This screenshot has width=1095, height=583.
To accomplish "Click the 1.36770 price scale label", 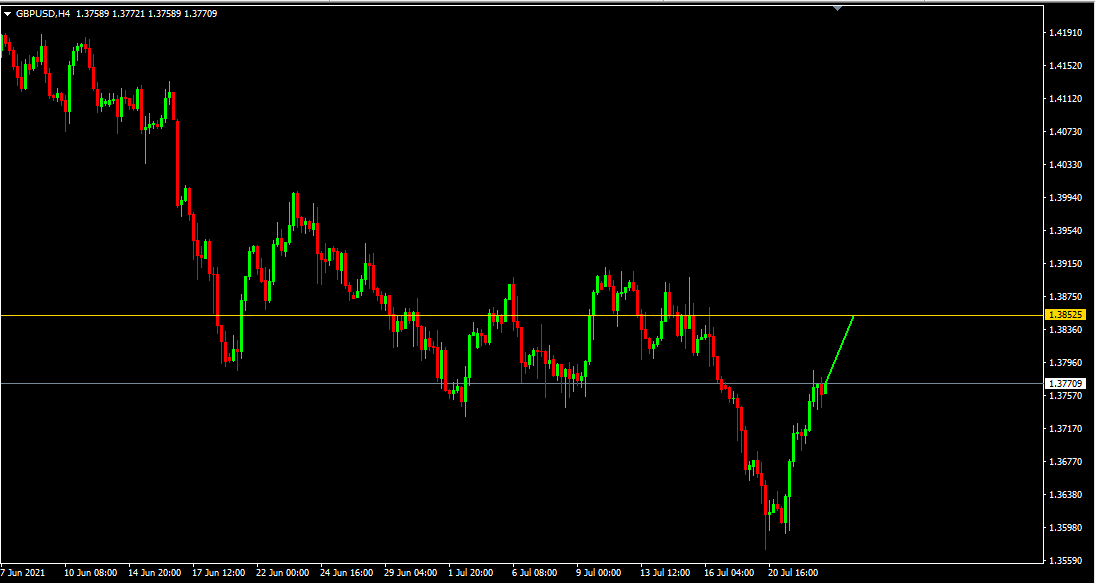I will coord(1066,462).
